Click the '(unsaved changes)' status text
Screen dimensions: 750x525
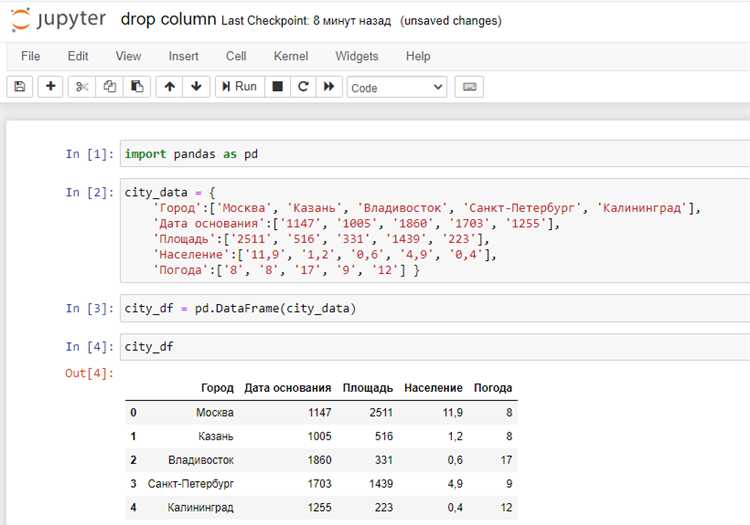coord(451,21)
